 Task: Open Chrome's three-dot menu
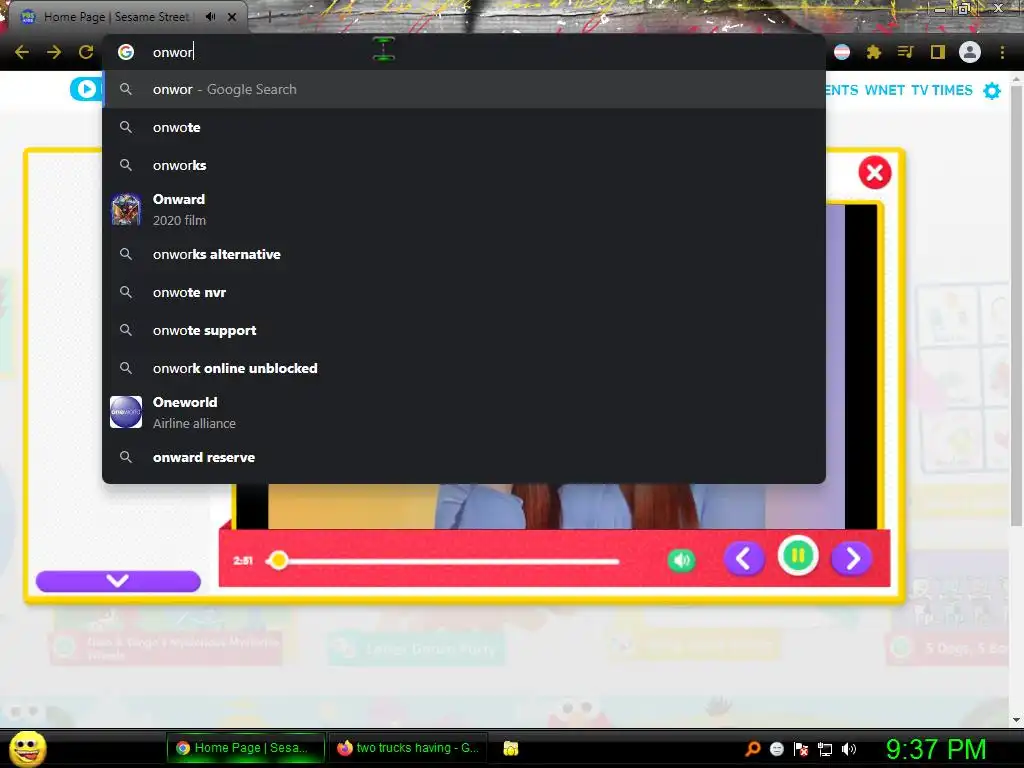(1002, 52)
